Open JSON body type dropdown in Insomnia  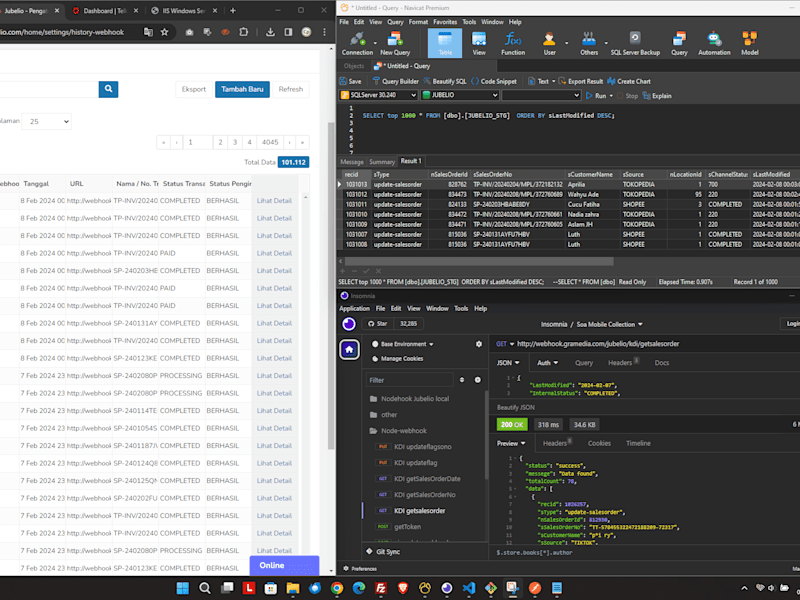508,363
